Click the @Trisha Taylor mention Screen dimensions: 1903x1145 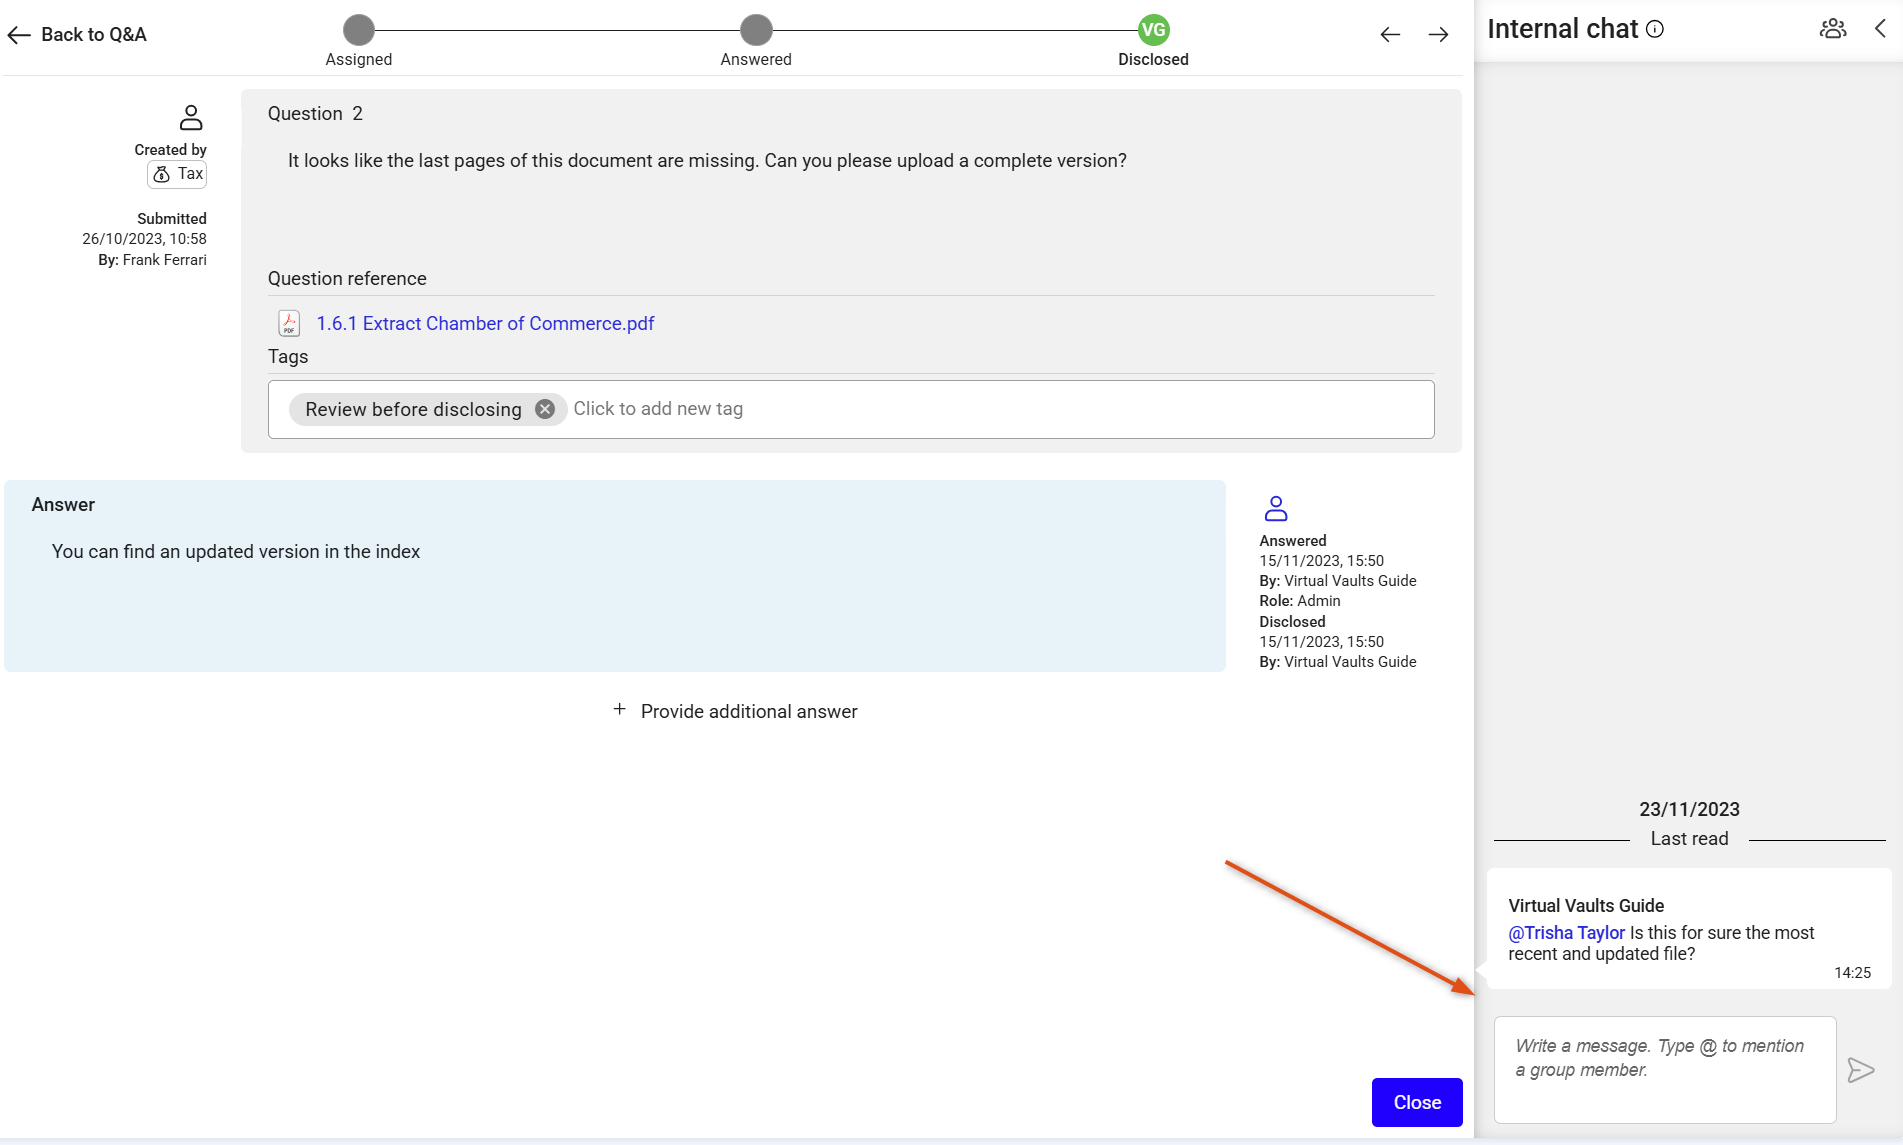coord(1566,933)
